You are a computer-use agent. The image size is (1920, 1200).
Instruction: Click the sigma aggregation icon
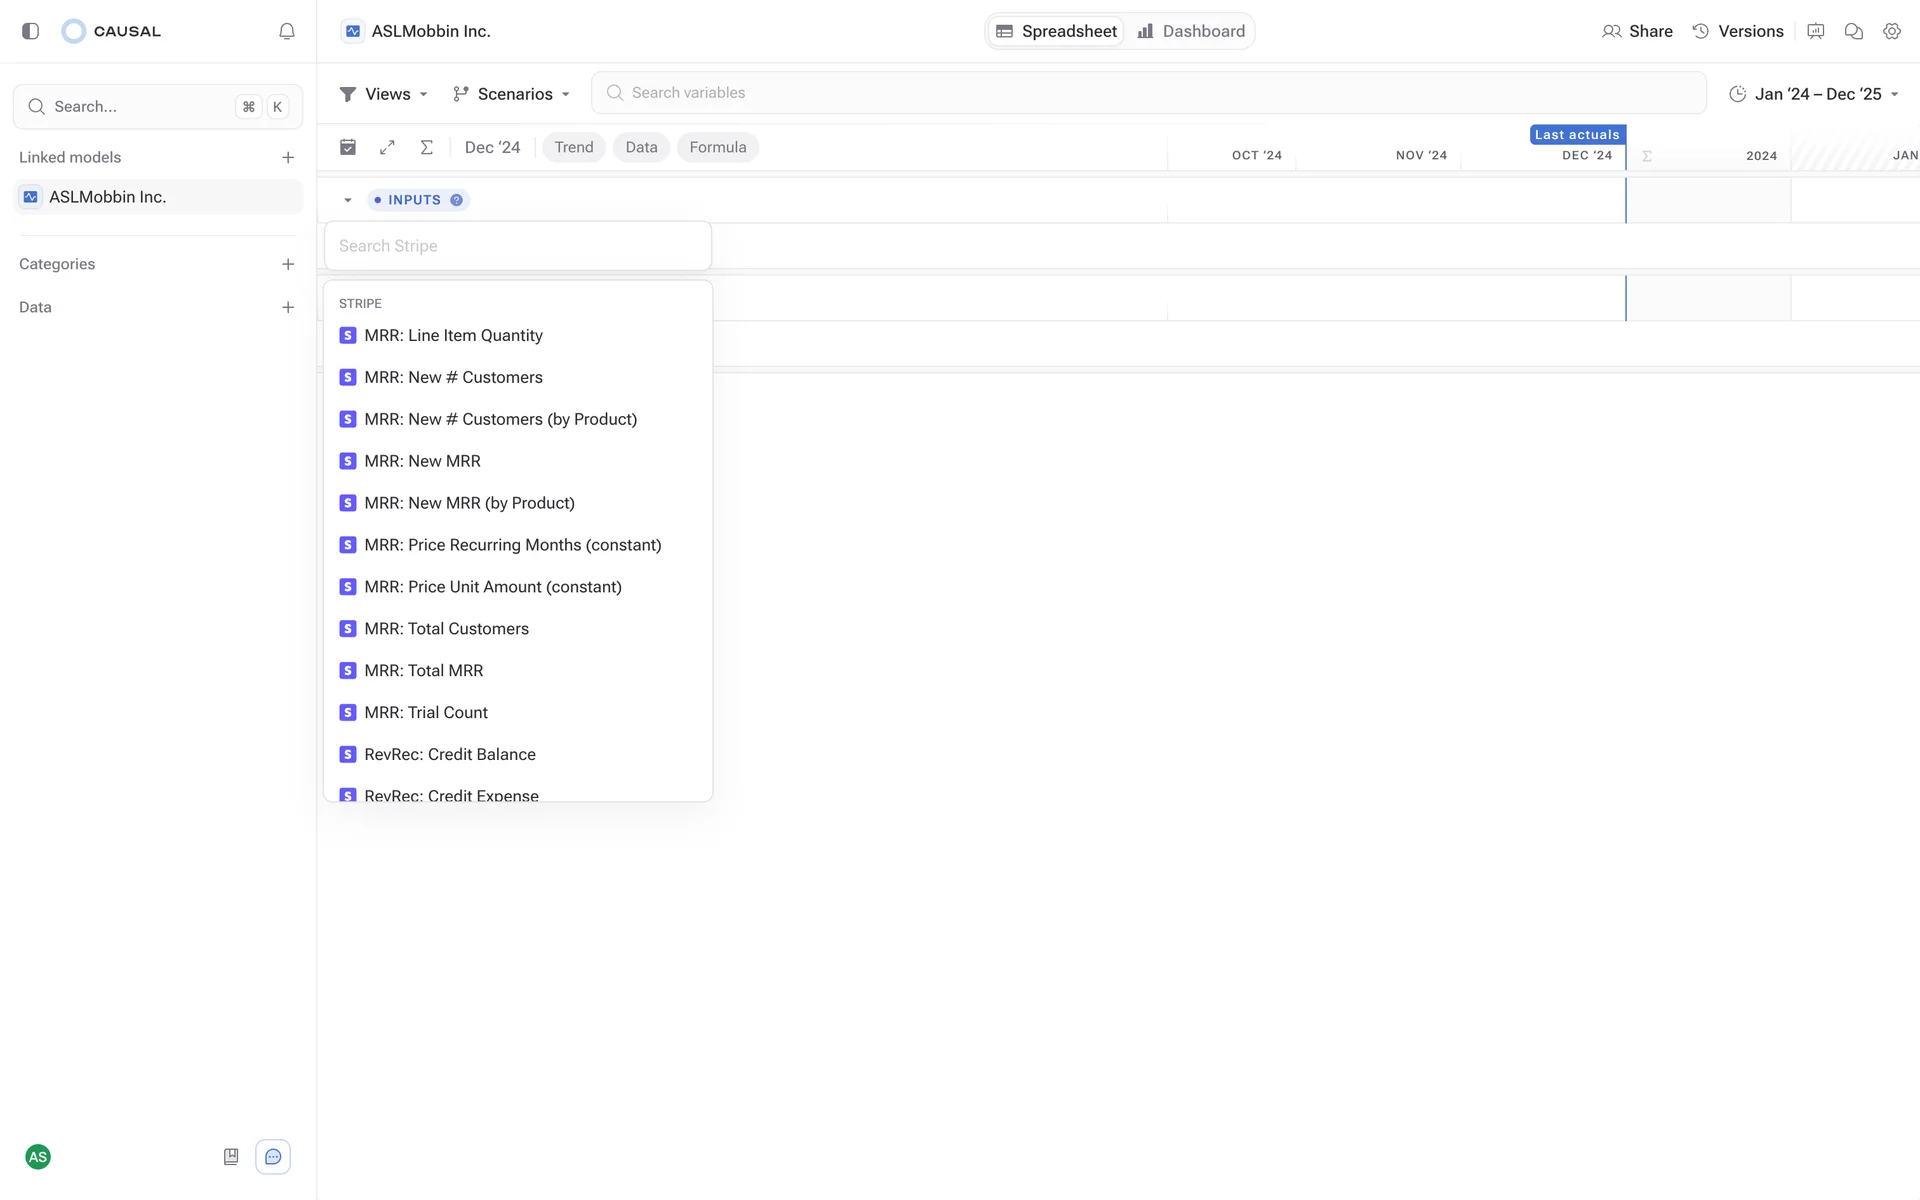(x=427, y=147)
